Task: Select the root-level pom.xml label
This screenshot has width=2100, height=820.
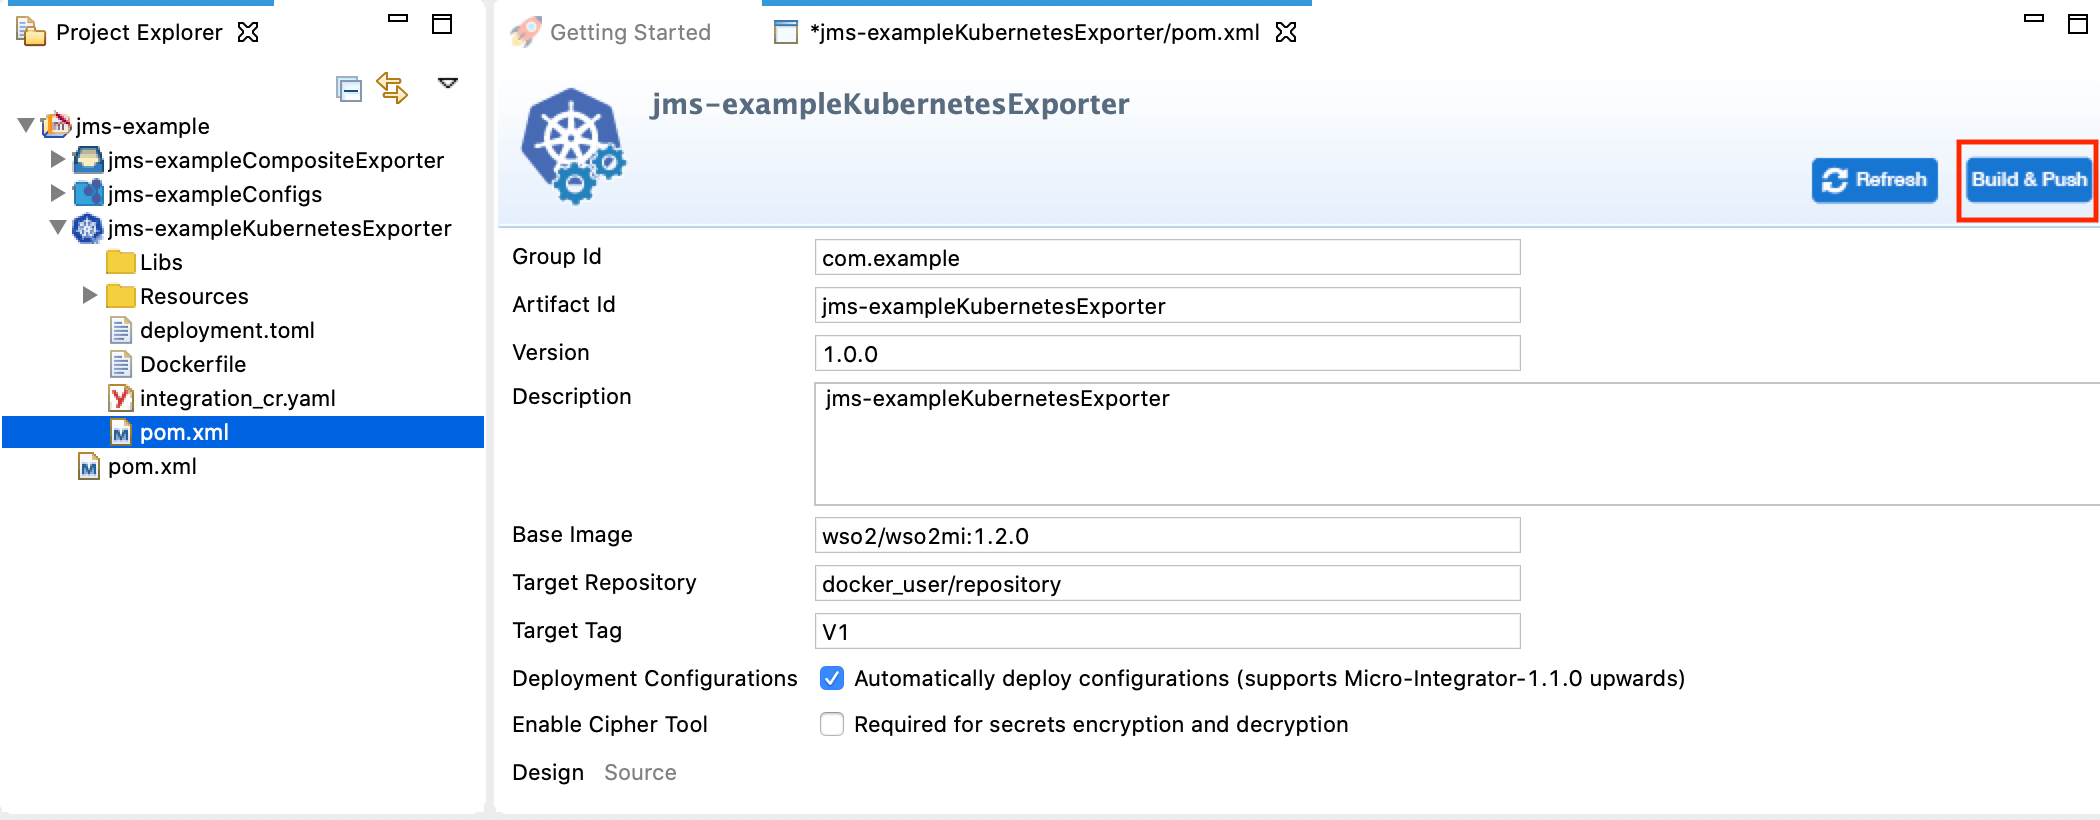Action: tap(152, 466)
